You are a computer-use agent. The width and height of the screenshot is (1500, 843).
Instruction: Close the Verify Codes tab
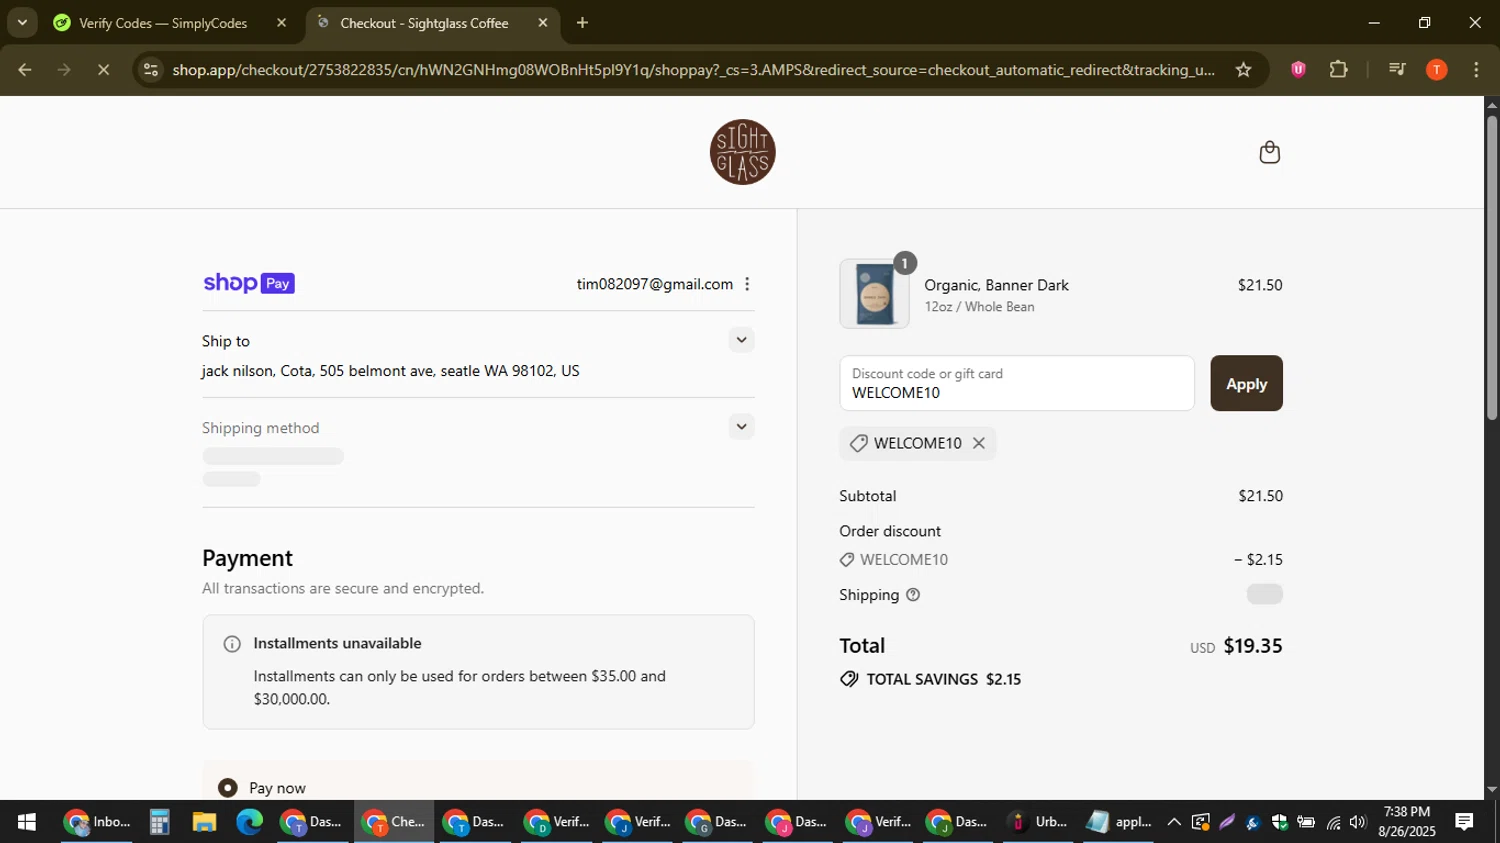(281, 22)
